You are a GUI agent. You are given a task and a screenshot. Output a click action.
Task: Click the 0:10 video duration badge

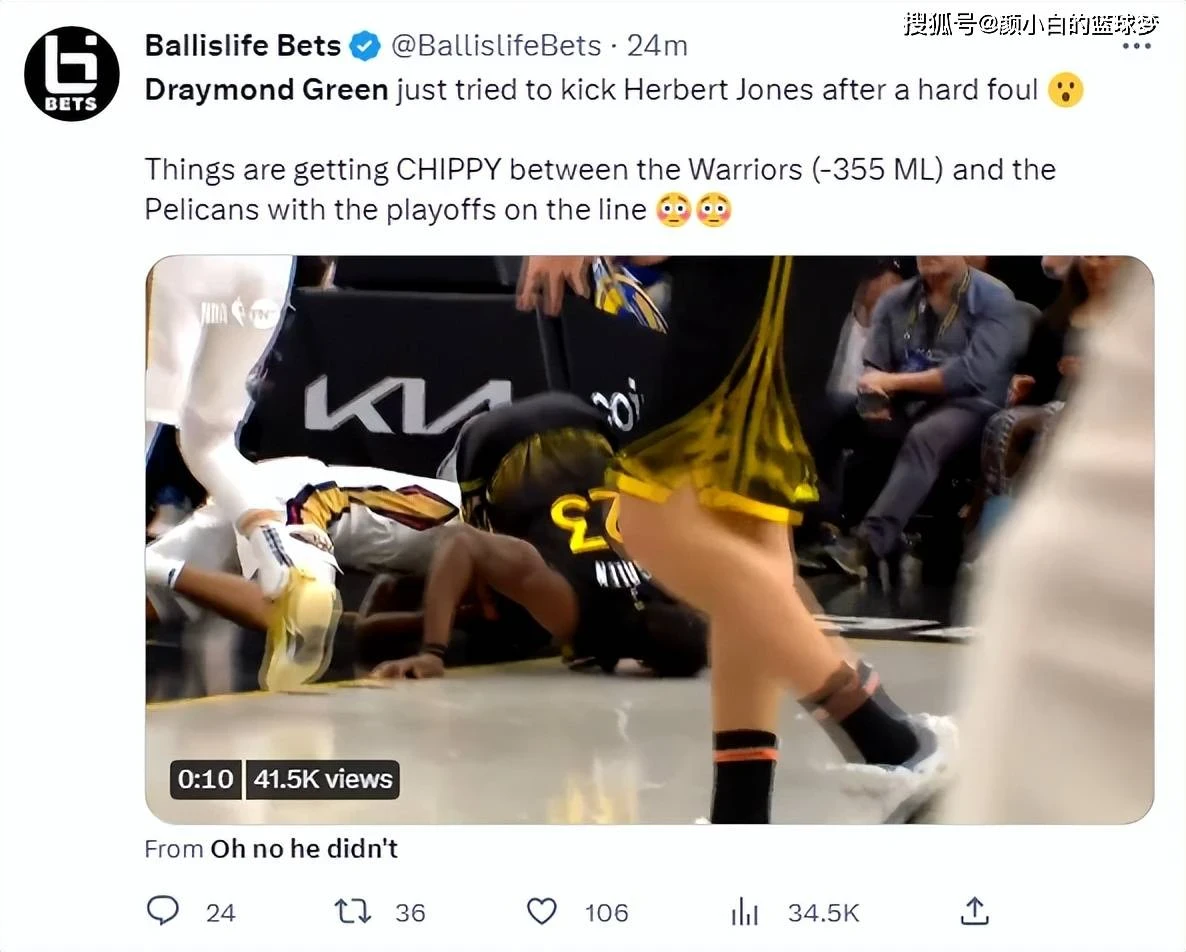point(206,779)
